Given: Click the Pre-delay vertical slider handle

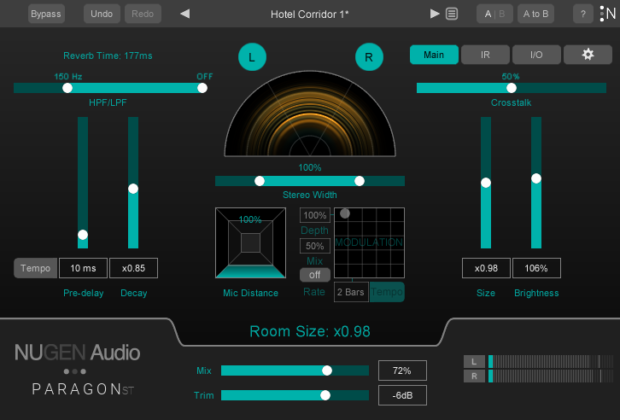Looking at the screenshot, I should (x=83, y=235).
